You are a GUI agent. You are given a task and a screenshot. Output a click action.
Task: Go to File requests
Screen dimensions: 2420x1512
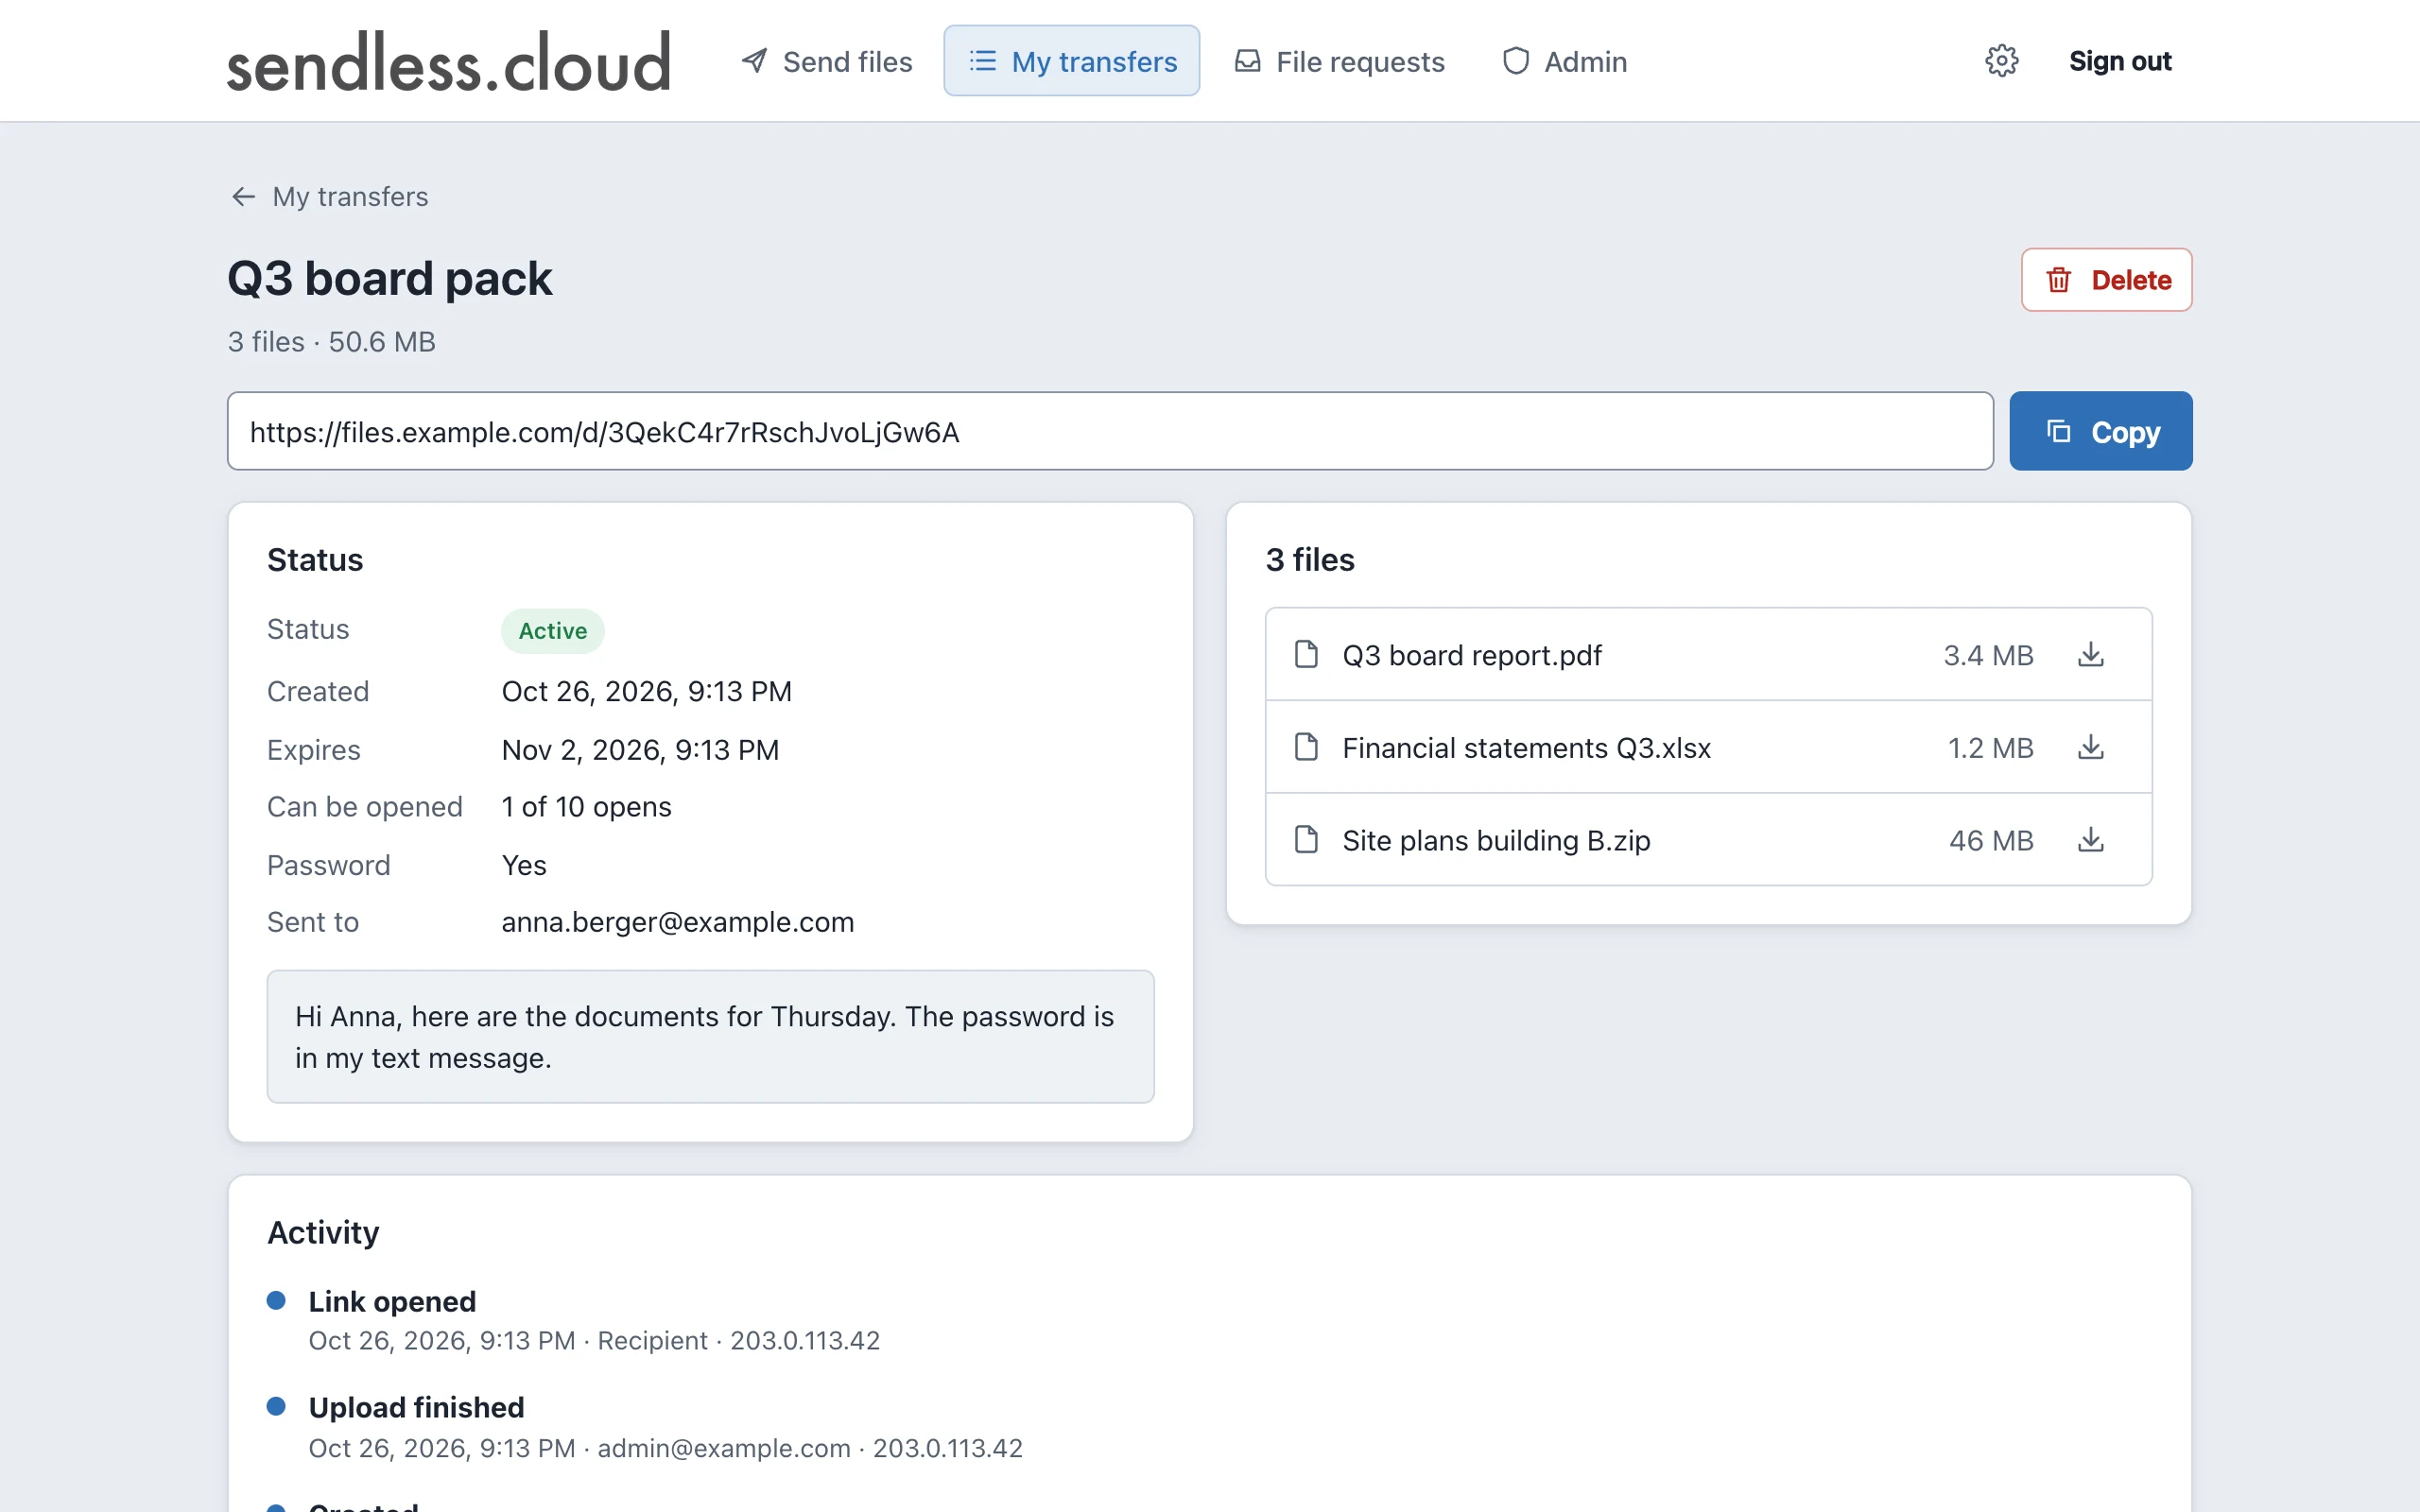tap(1339, 61)
